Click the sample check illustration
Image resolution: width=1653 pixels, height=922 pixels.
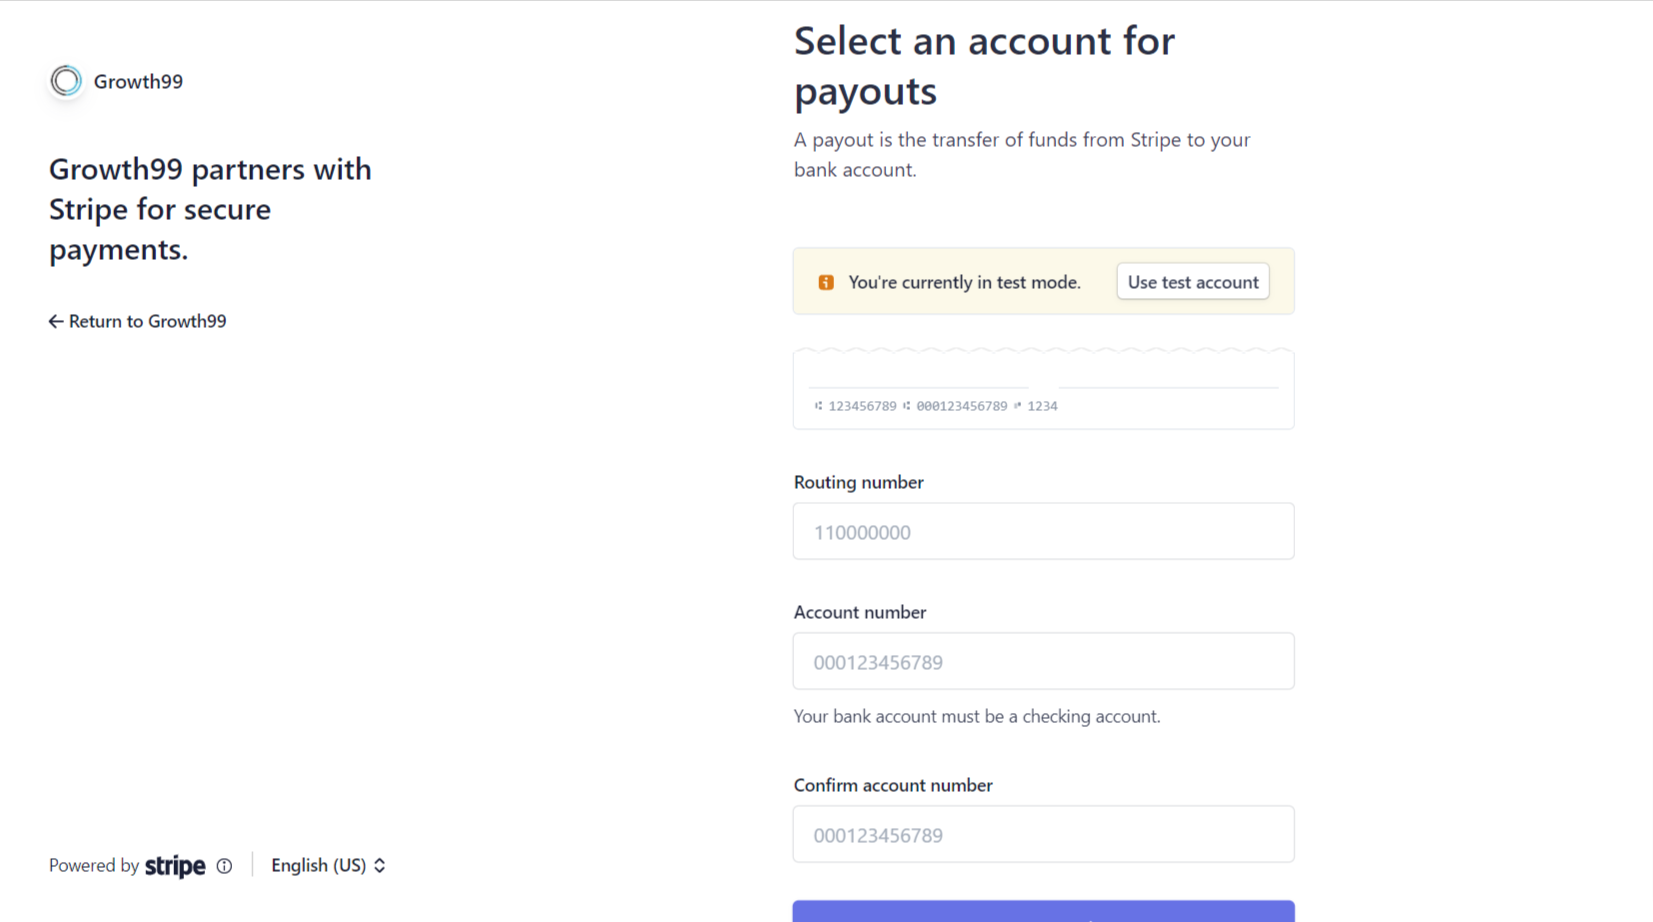[1043, 389]
